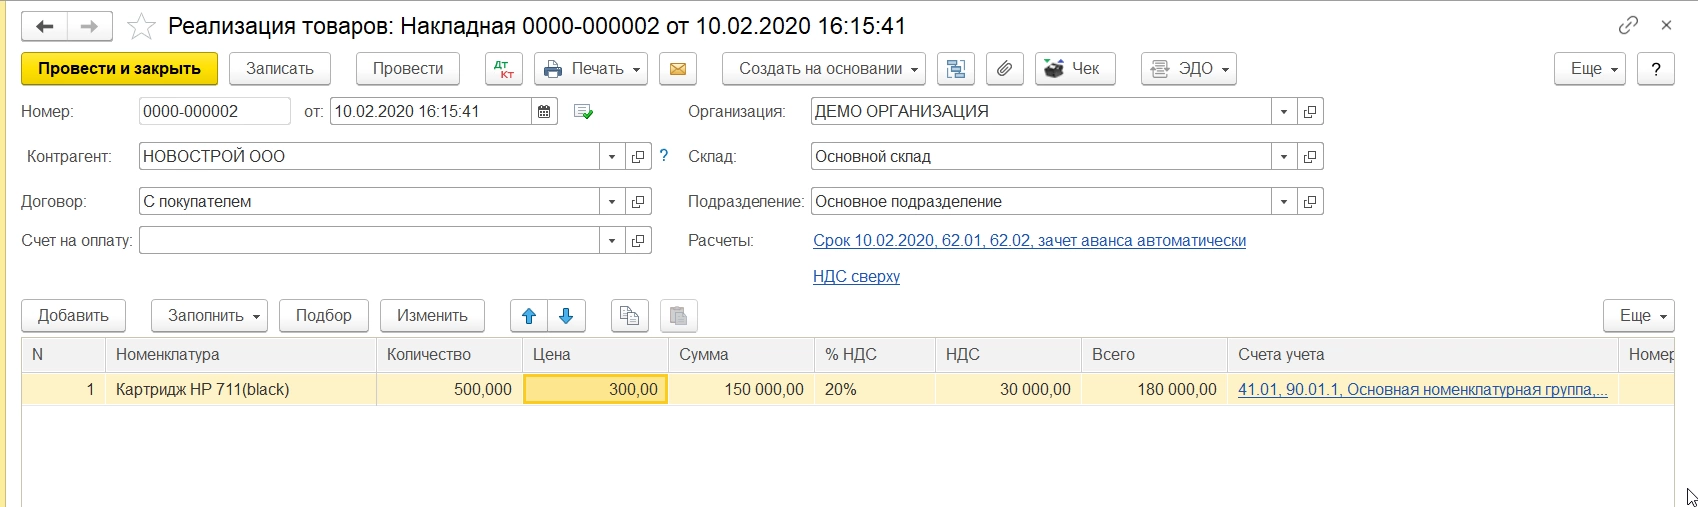Click the paperclip attachments icon
This screenshot has height=507, width=1698.
(1004, 69)
